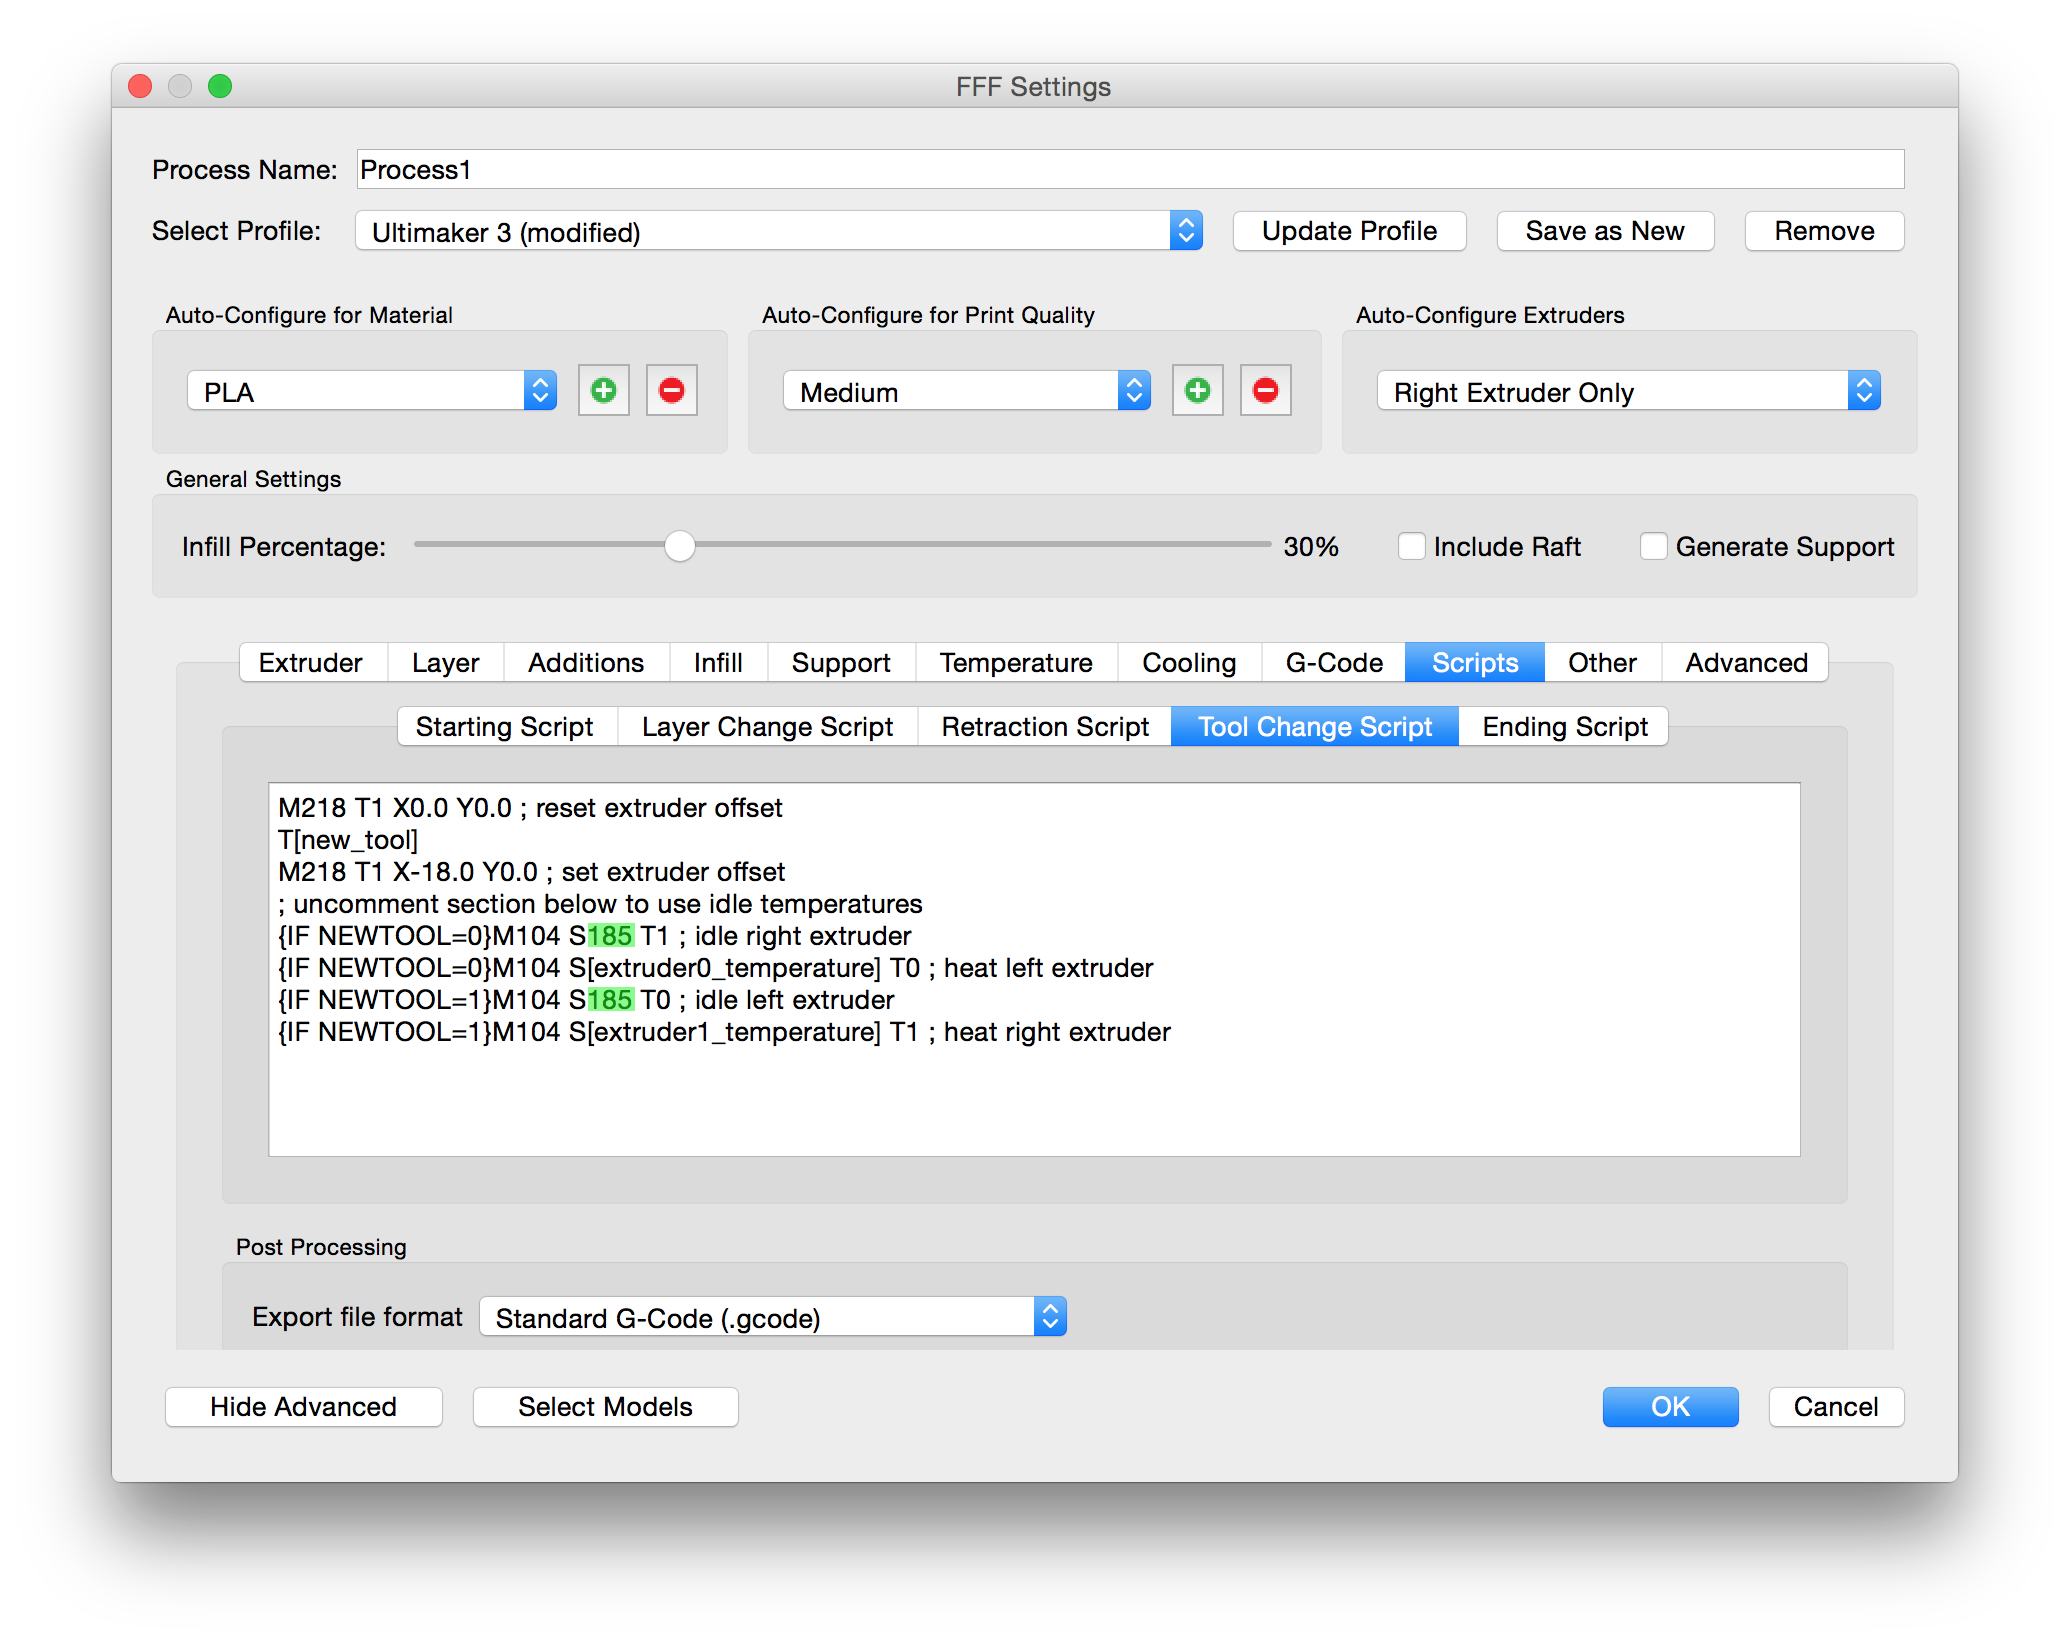The height and width of the screenshot is (1642, 2070).
Task: Click inside the Process Name field
Action: coord(1131,169)
